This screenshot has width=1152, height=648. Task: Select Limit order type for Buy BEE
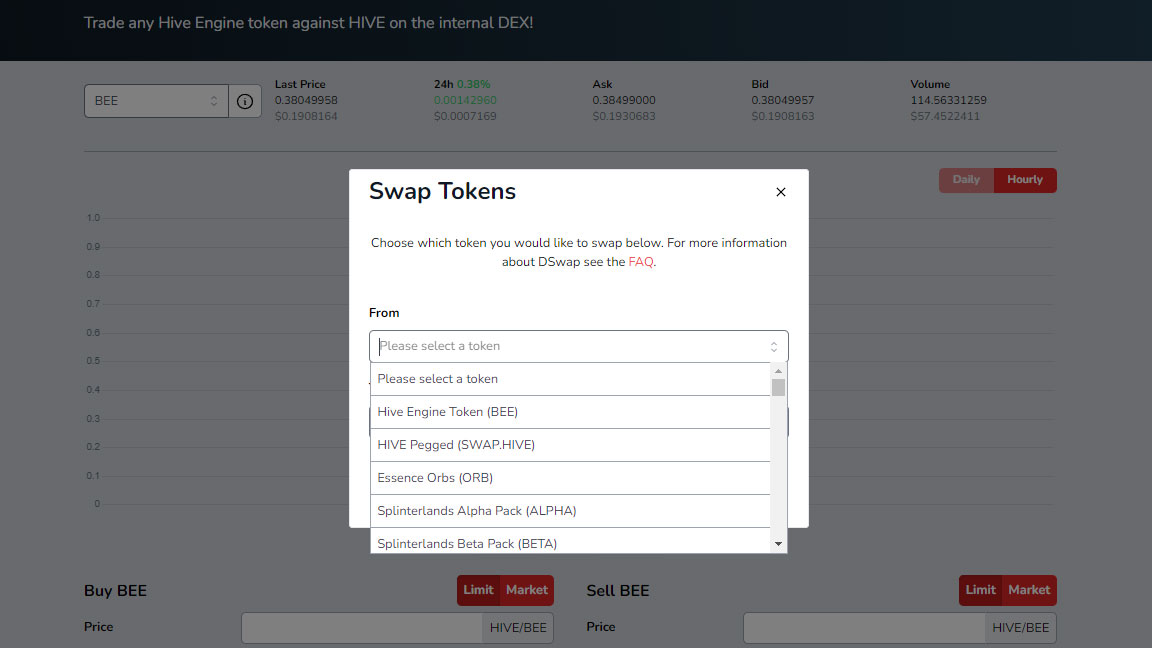click(x=478, y=590)
